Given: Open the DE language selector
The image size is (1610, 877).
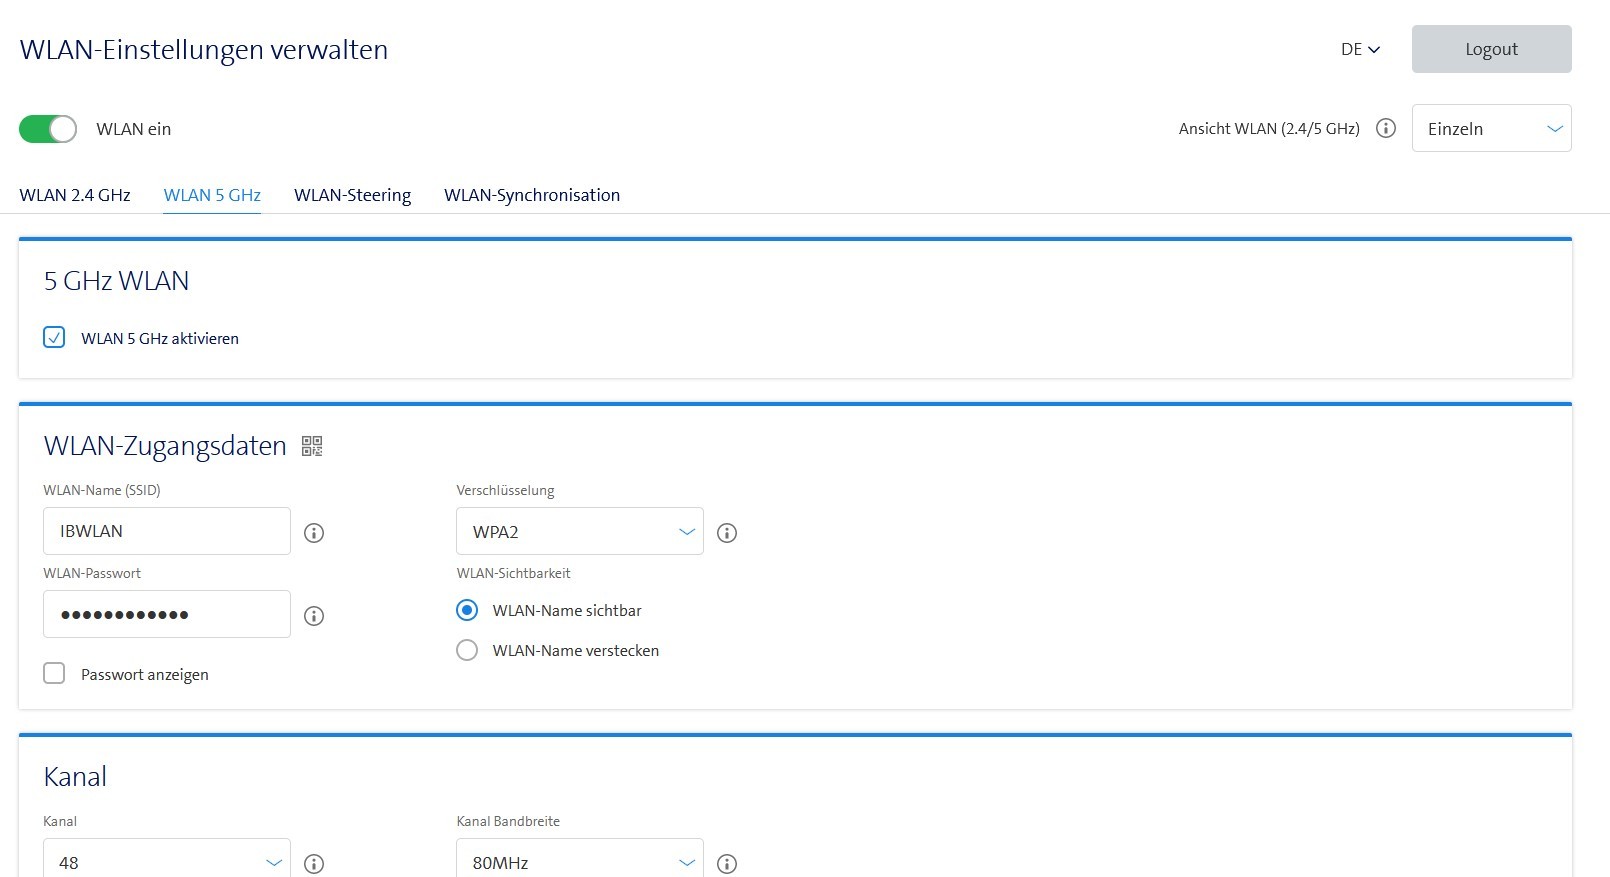Looking at the screenshot, I should [1360, 49].
